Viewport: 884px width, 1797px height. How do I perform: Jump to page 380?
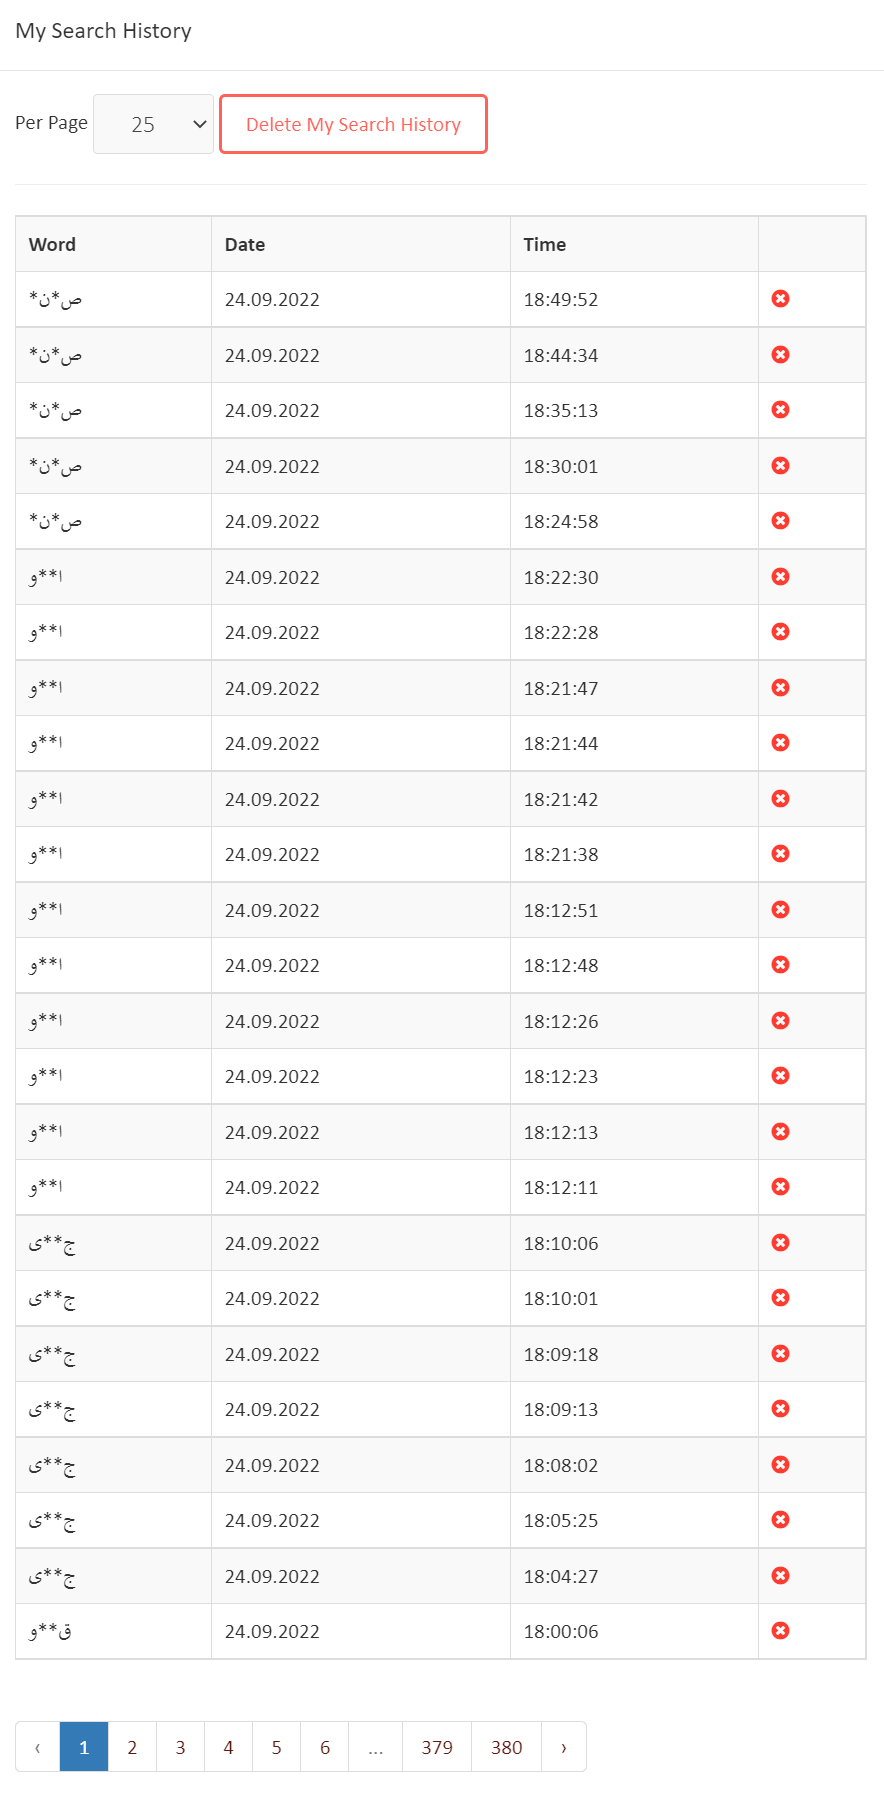click(506, 1747)
